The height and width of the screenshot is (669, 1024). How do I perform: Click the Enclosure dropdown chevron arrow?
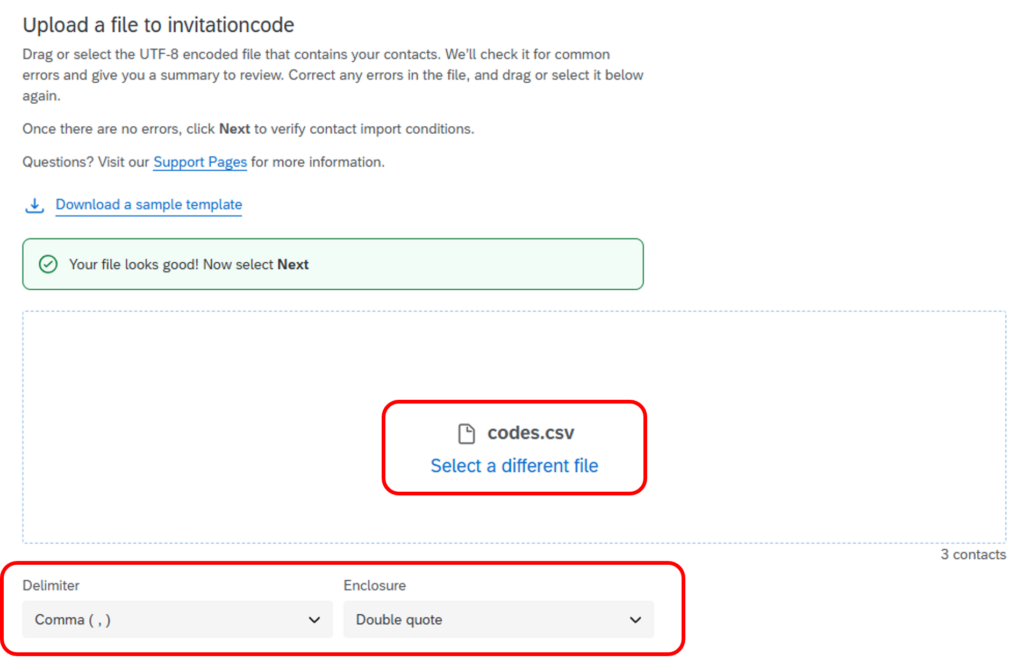point(635,620)
